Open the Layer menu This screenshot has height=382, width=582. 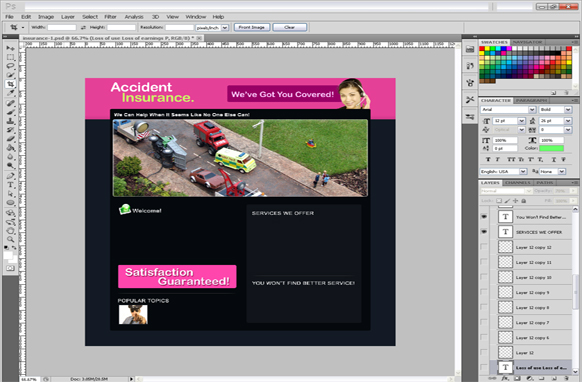pyautogui.click(x=68, y=17)
